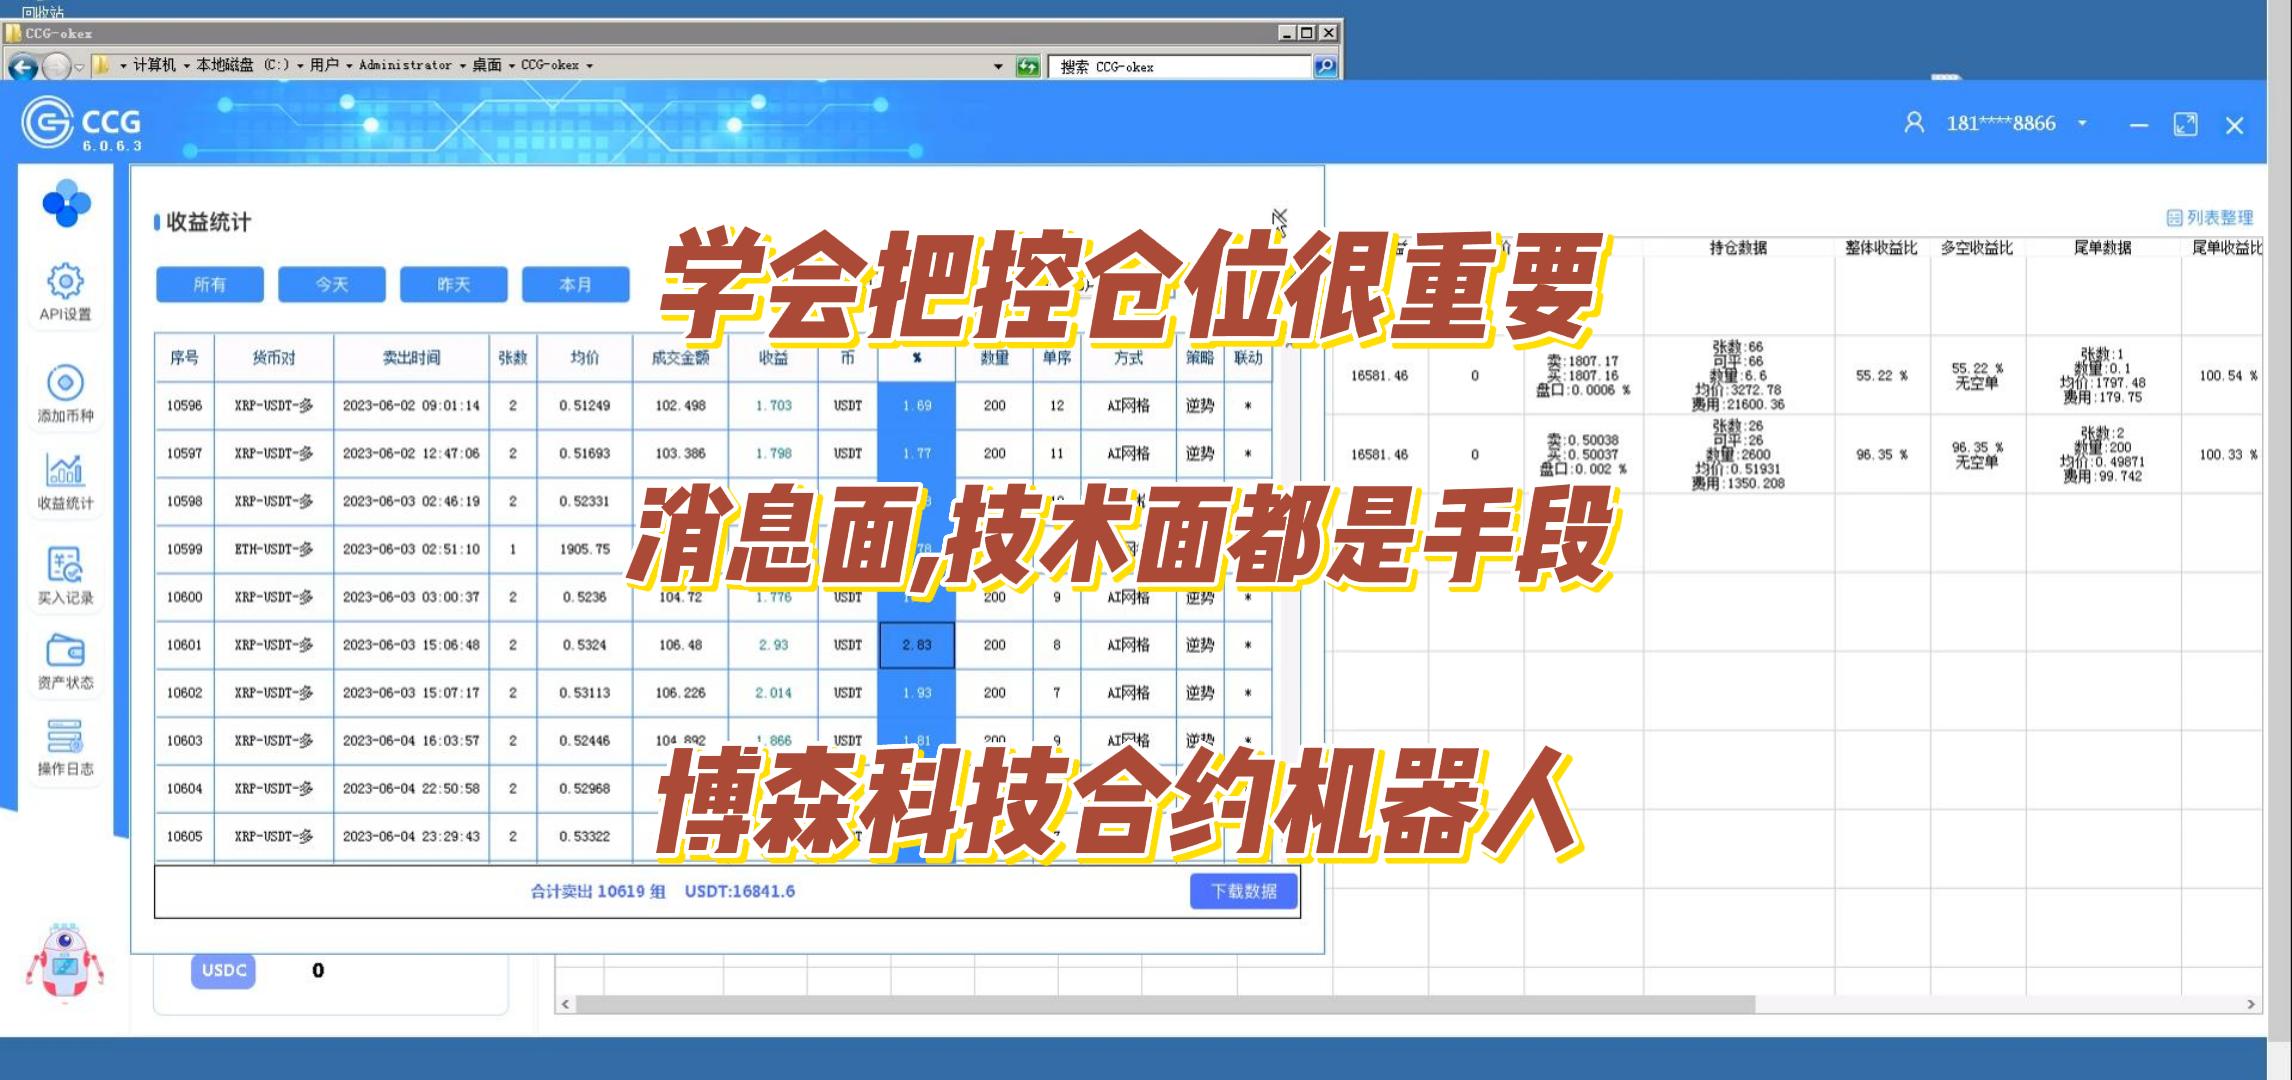The height and width of the screenshot is (1080, 2292).
Task: Open 买入记录 in the sidebar
Action: [x=65, y=576]
